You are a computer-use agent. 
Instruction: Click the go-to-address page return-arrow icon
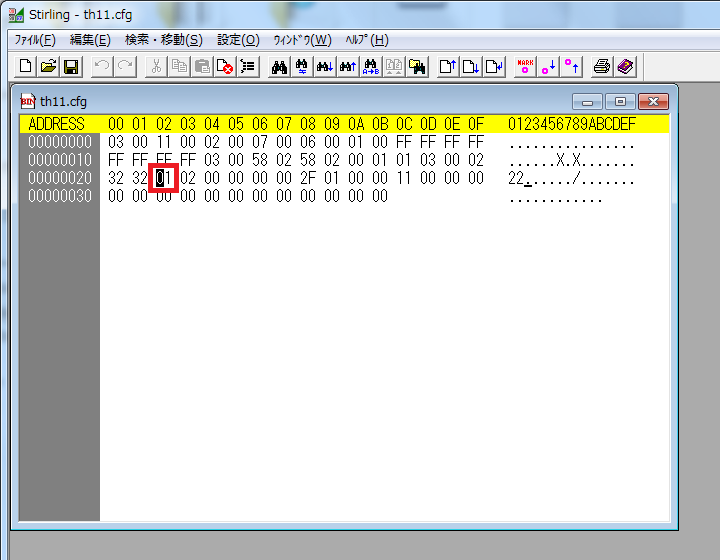(x=494, y=67)
